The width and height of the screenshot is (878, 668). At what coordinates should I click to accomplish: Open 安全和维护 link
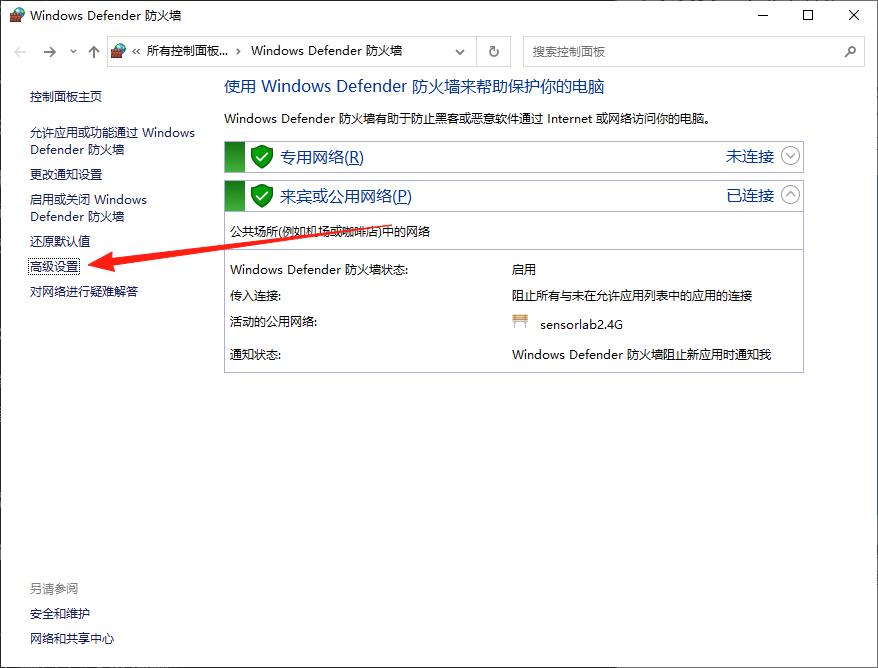point(60,614)
